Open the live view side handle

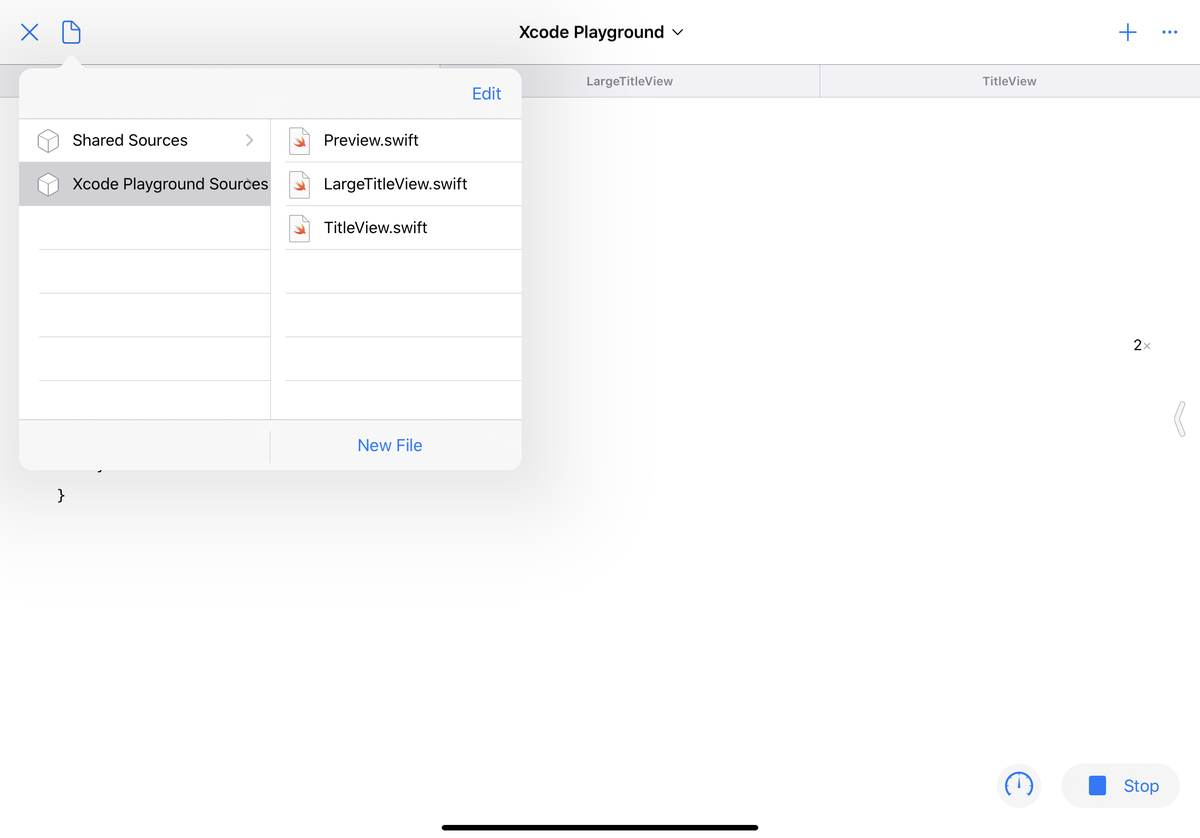click(x=1180, y=419)
